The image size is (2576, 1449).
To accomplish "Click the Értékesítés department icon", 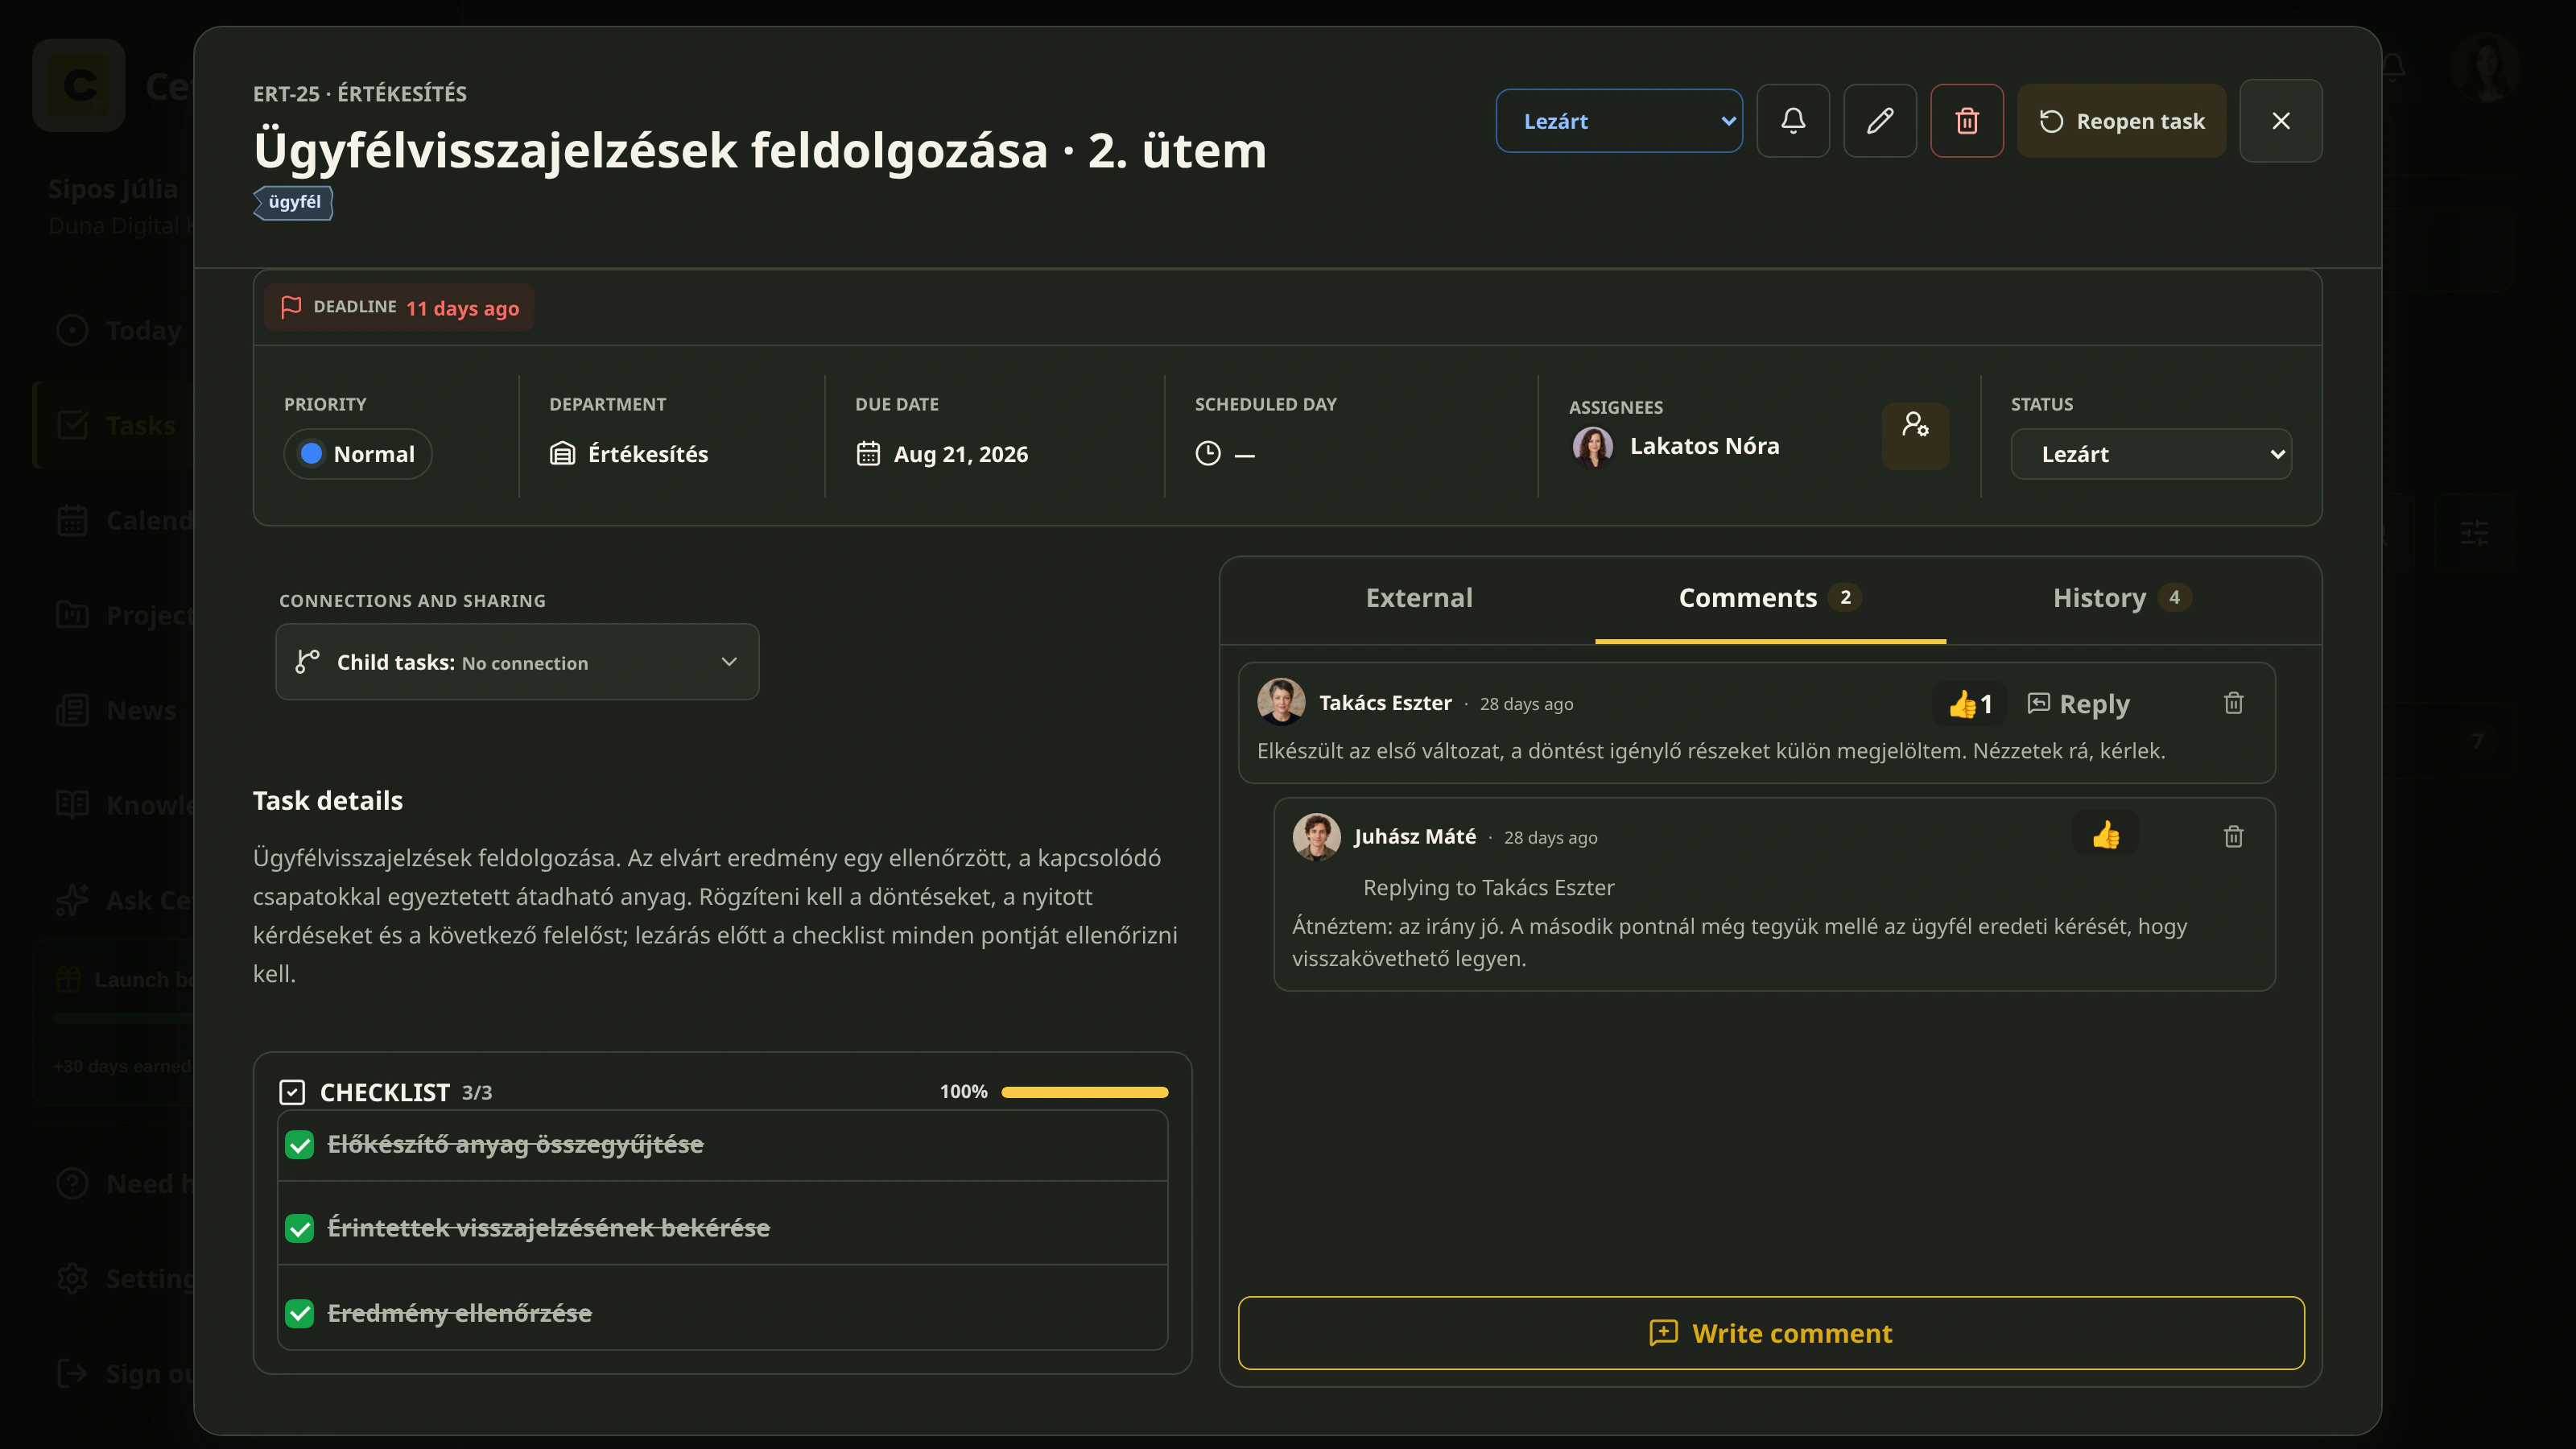I will (562, 454).
